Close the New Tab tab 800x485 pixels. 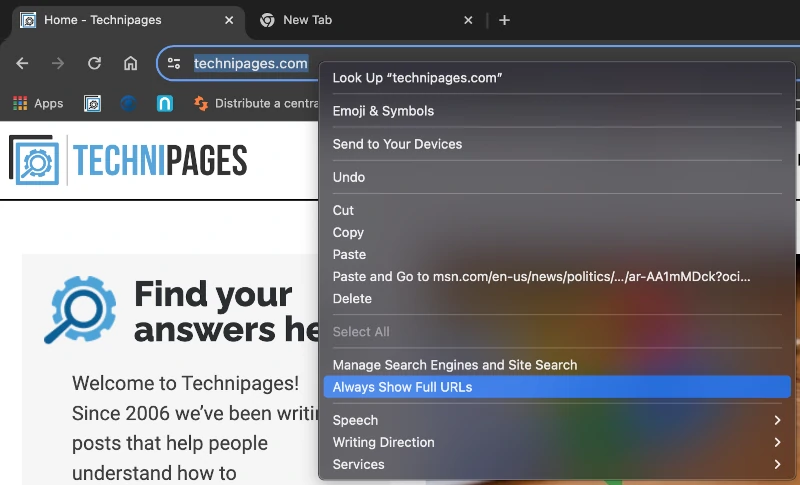468,20
